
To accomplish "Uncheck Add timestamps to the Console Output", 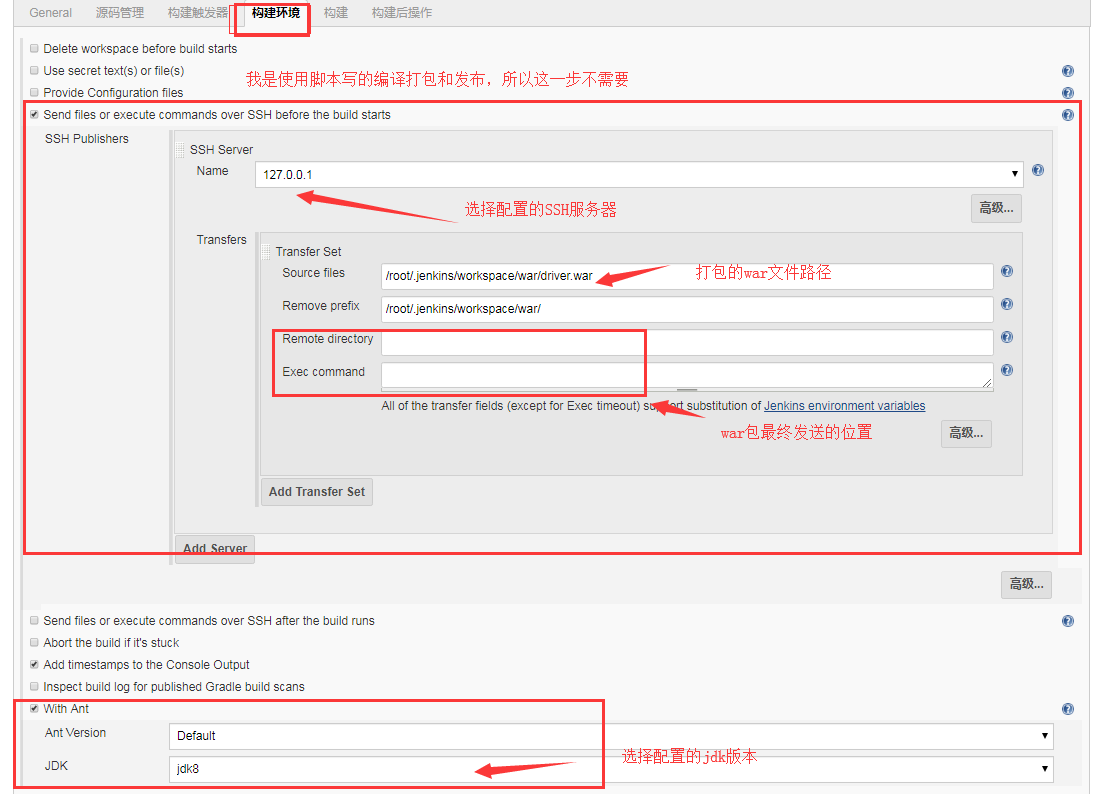I will click(34, 665).
